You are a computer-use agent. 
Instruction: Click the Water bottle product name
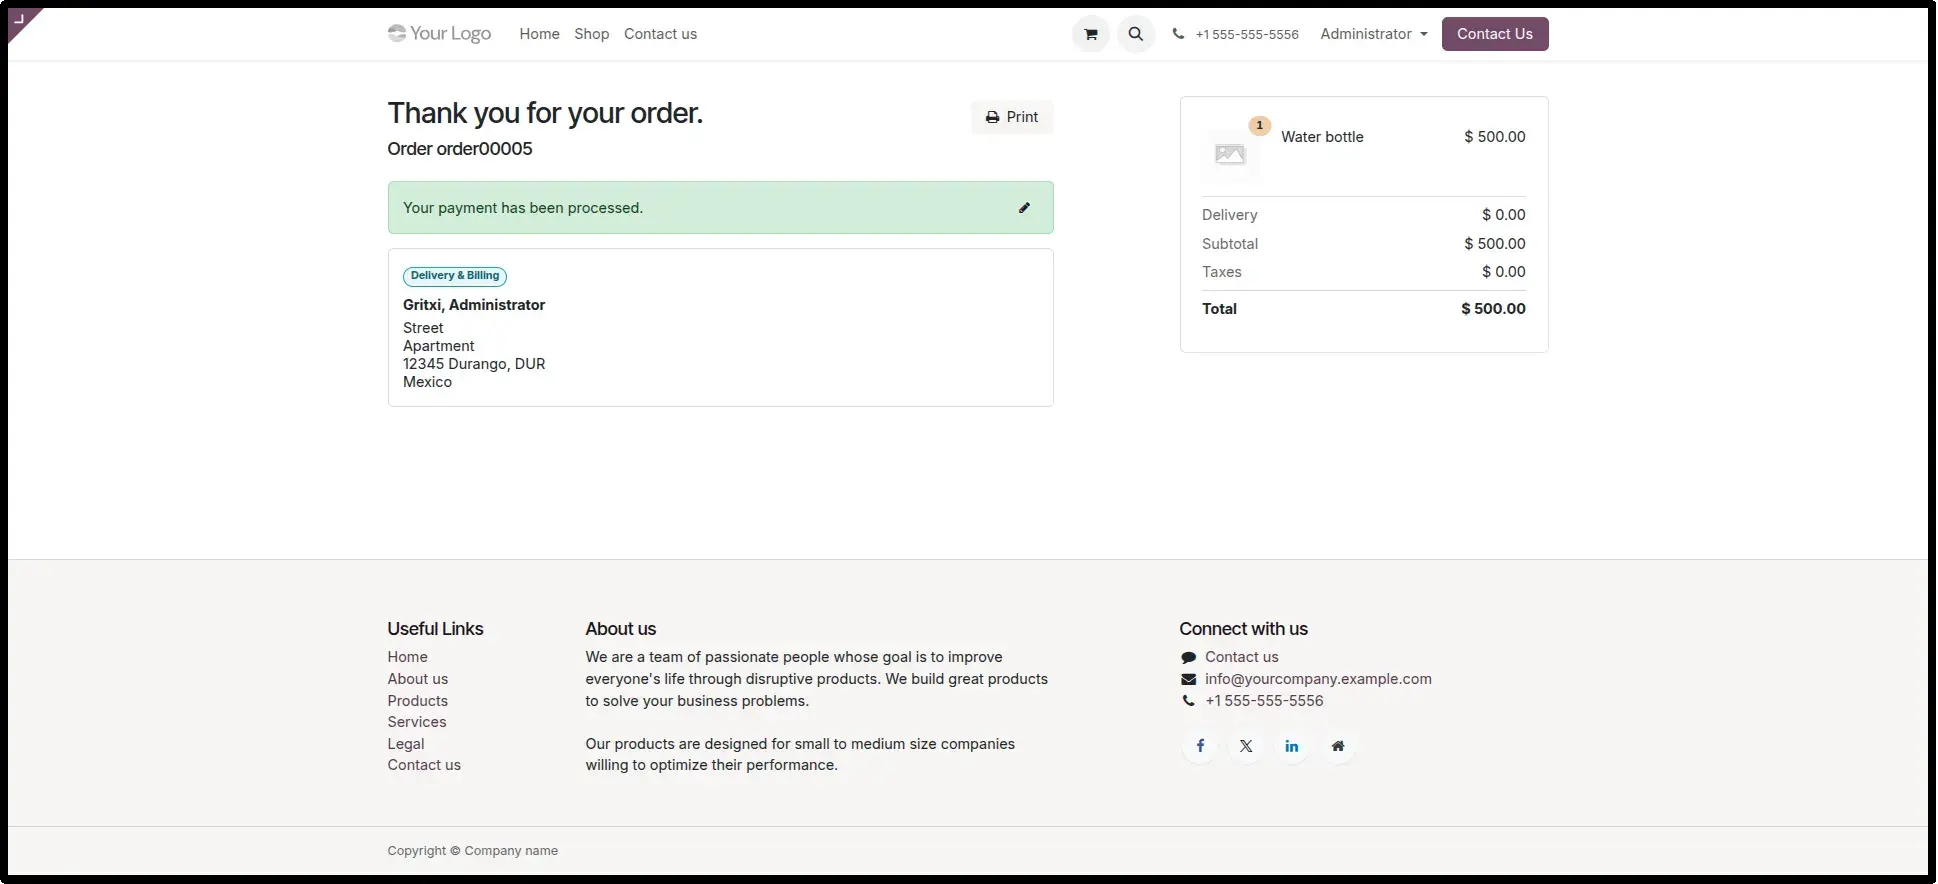click(x=1322, y=137)
